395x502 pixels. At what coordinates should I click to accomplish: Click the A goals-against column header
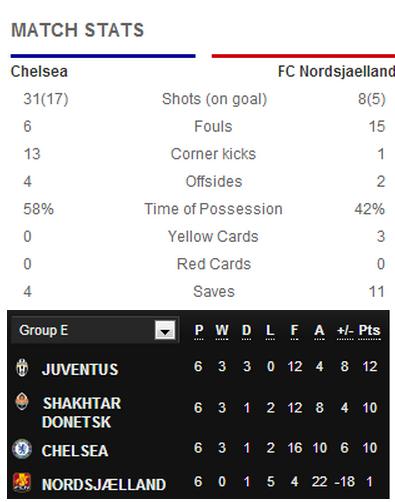pos(319,331)
